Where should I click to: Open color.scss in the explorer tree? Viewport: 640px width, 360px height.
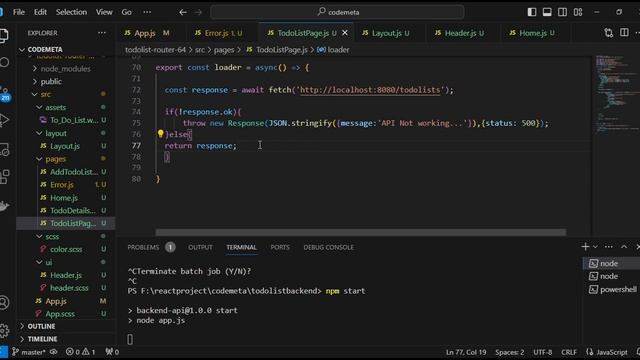click(x=66, y=249)
